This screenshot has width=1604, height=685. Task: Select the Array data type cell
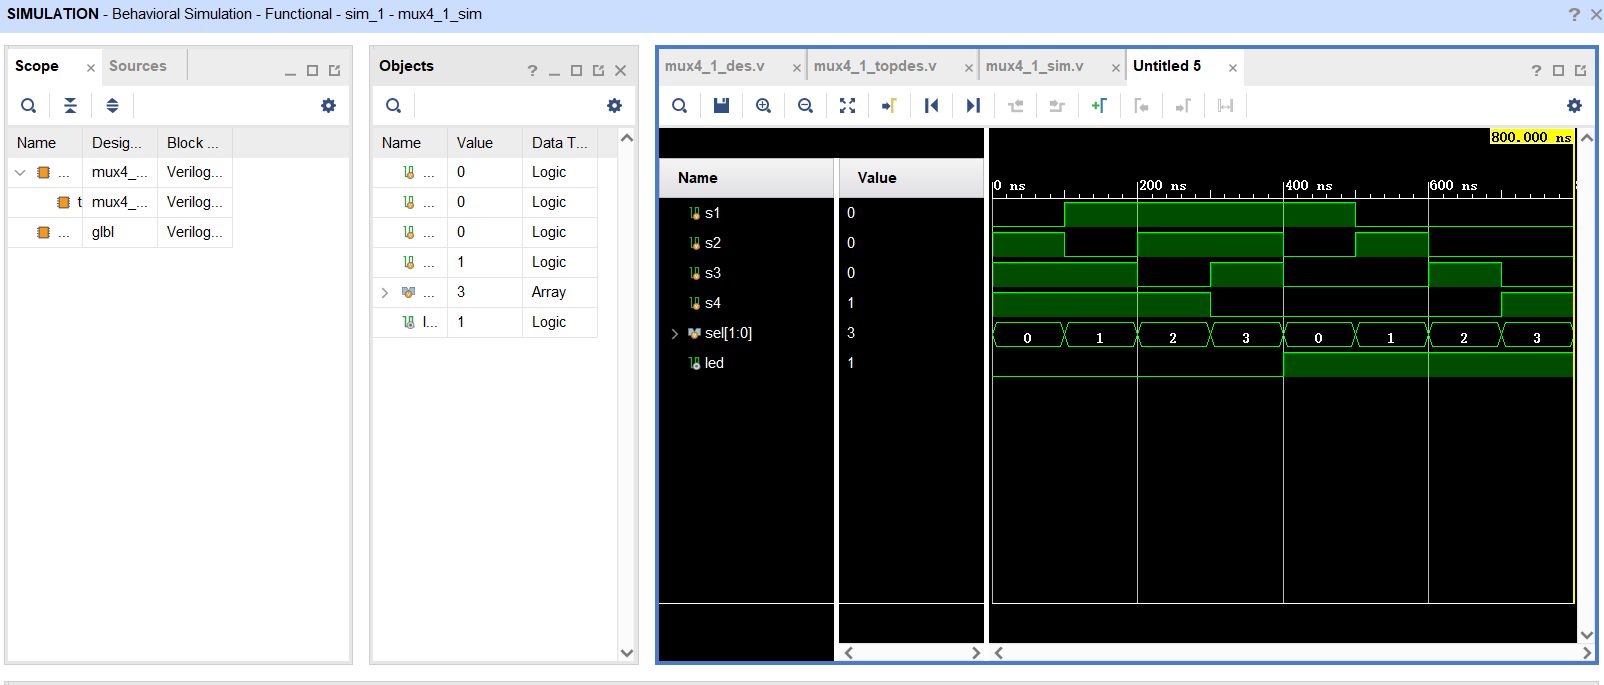click(x=559, y=292)
